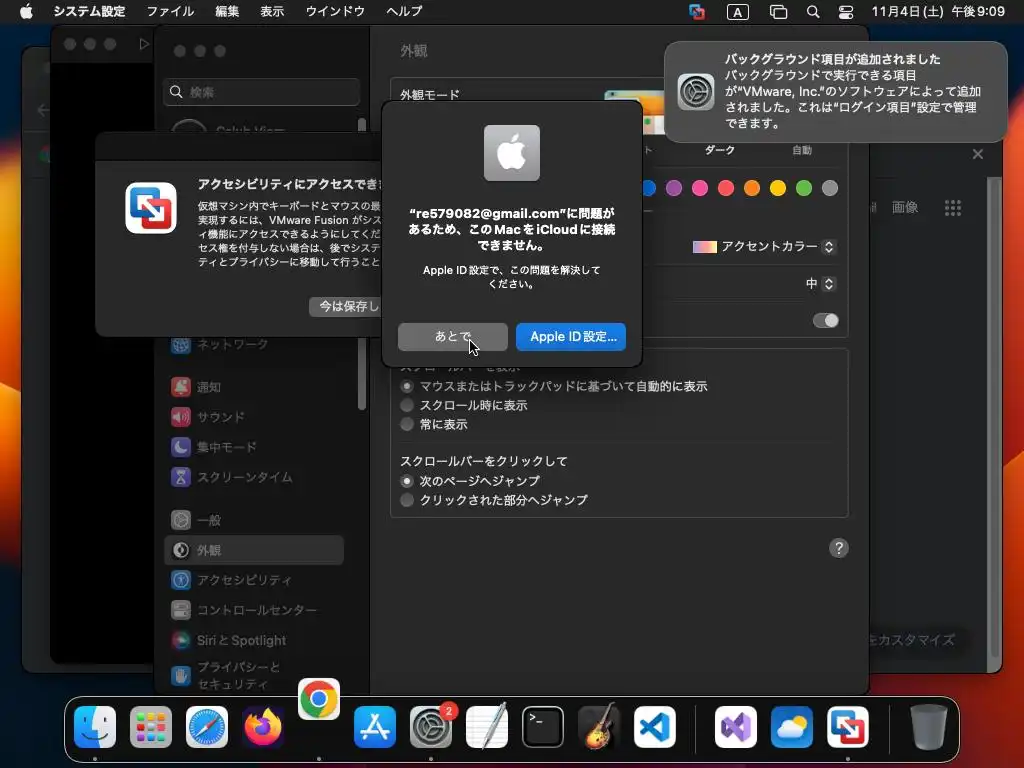Select 常に表示 radio button

(x=407, y=424)
